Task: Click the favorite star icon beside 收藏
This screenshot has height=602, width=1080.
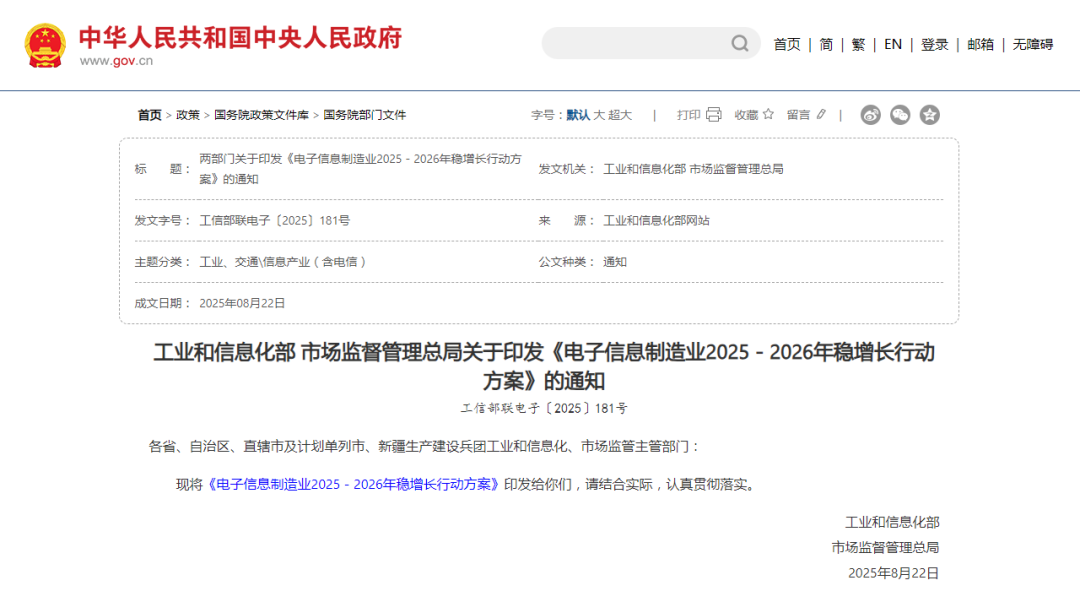Action: click(x=768, y=114)
